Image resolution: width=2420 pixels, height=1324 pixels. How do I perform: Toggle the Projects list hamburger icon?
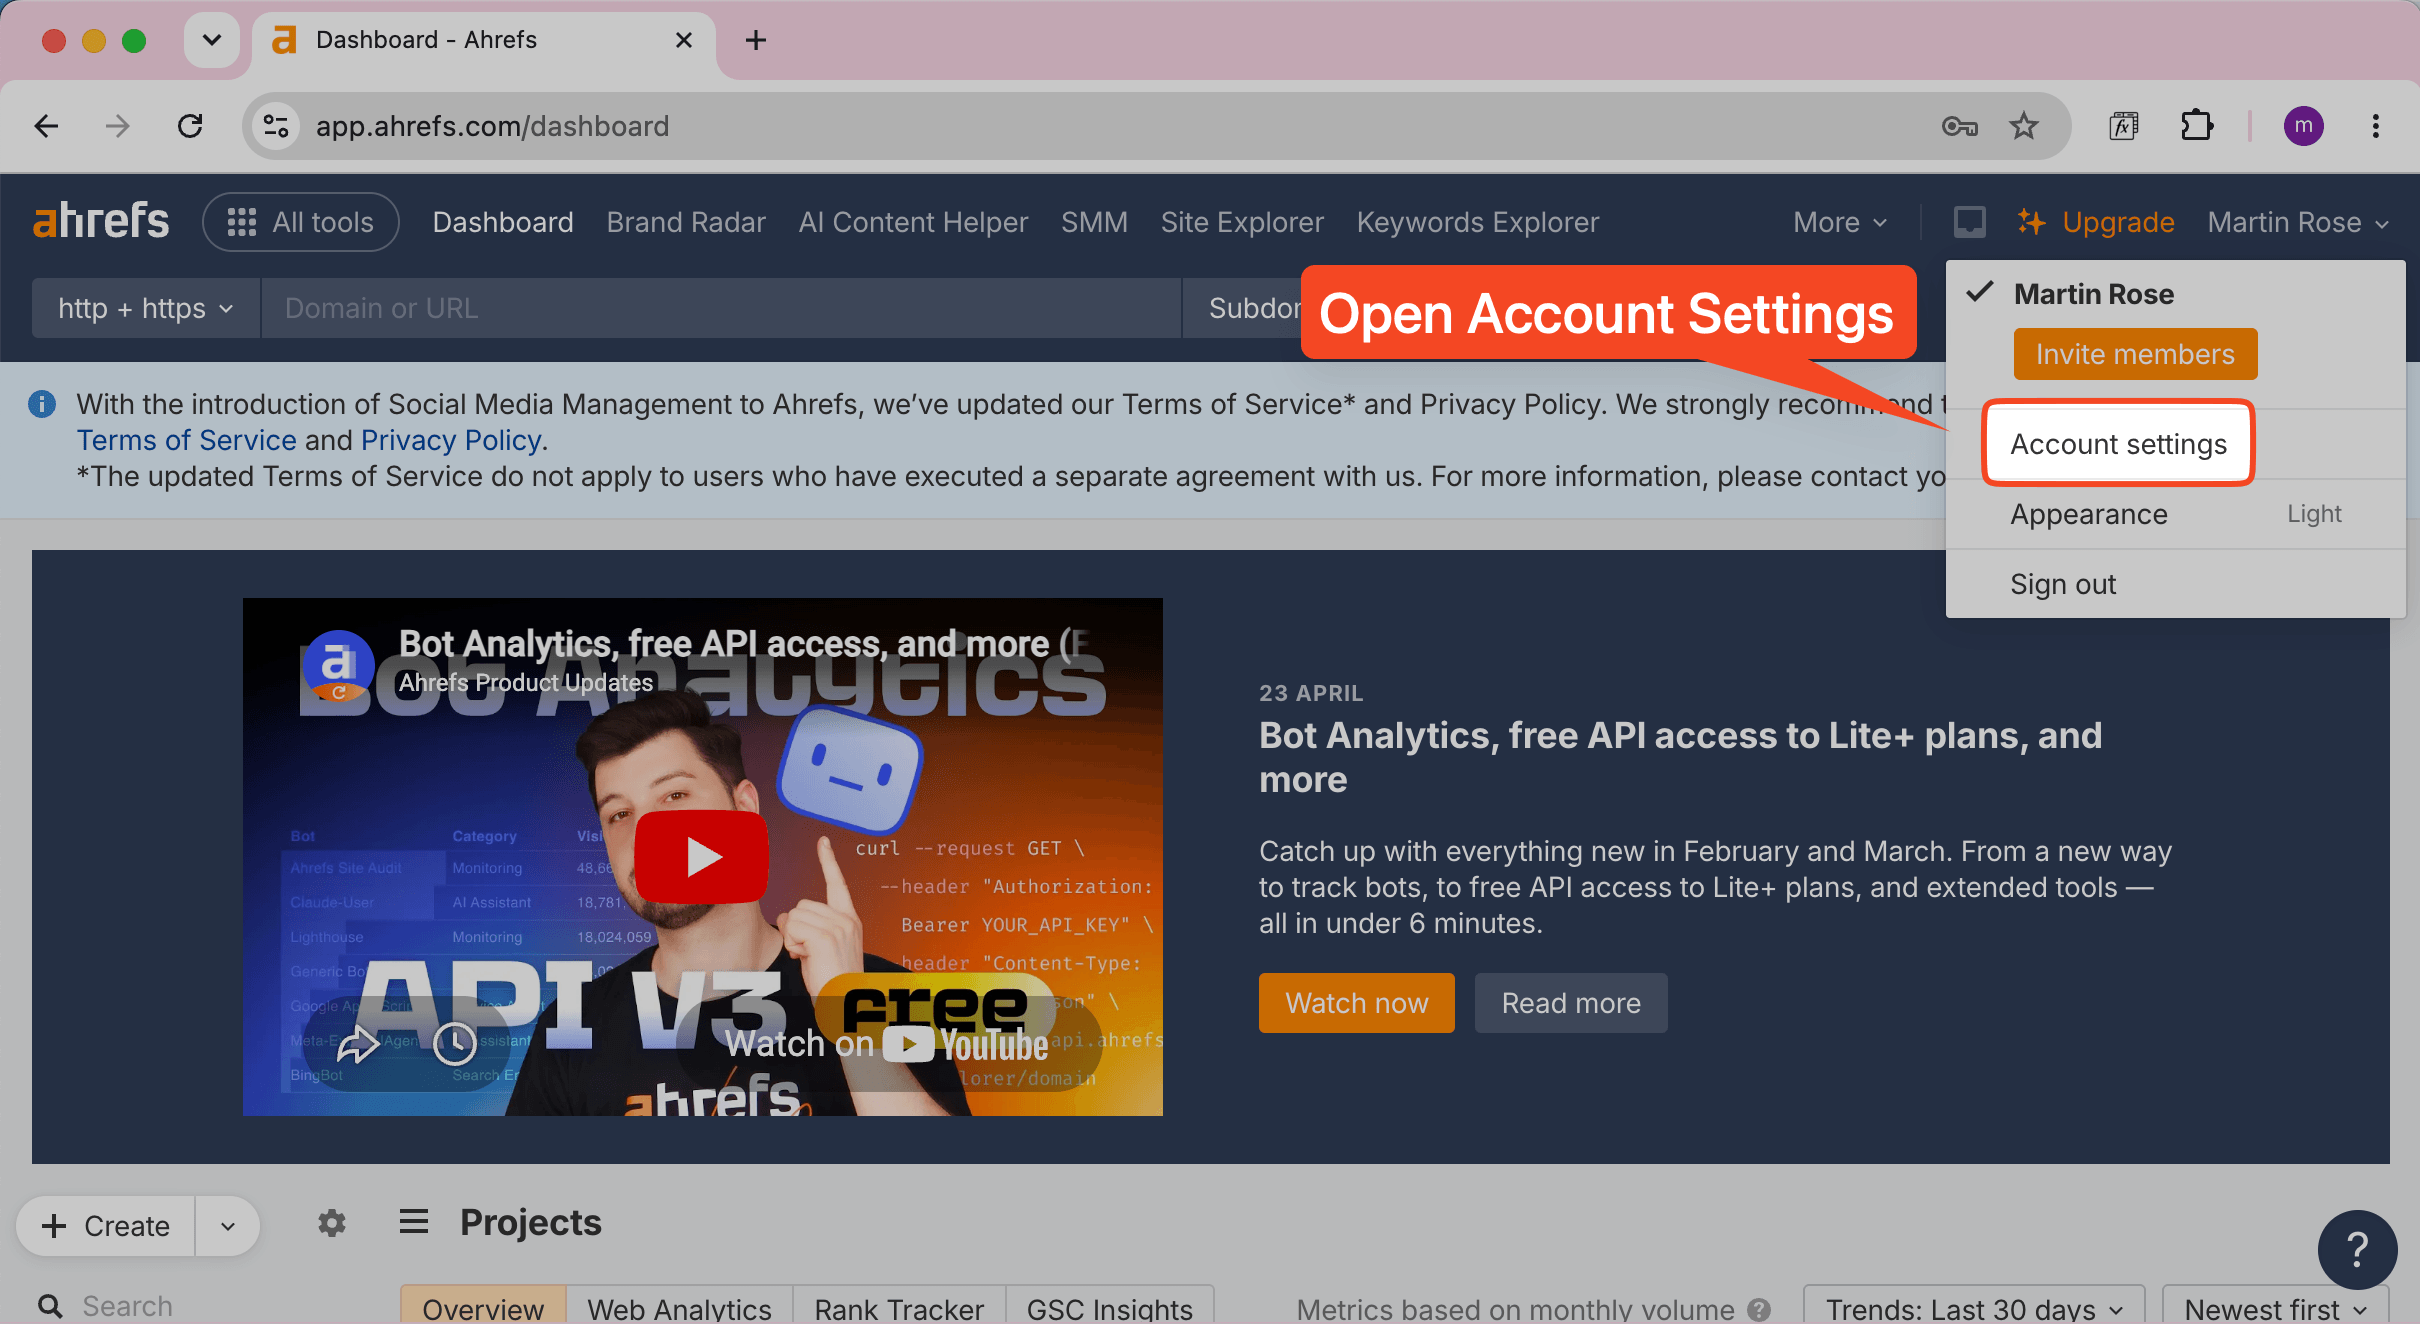(x=414, y=1221)
